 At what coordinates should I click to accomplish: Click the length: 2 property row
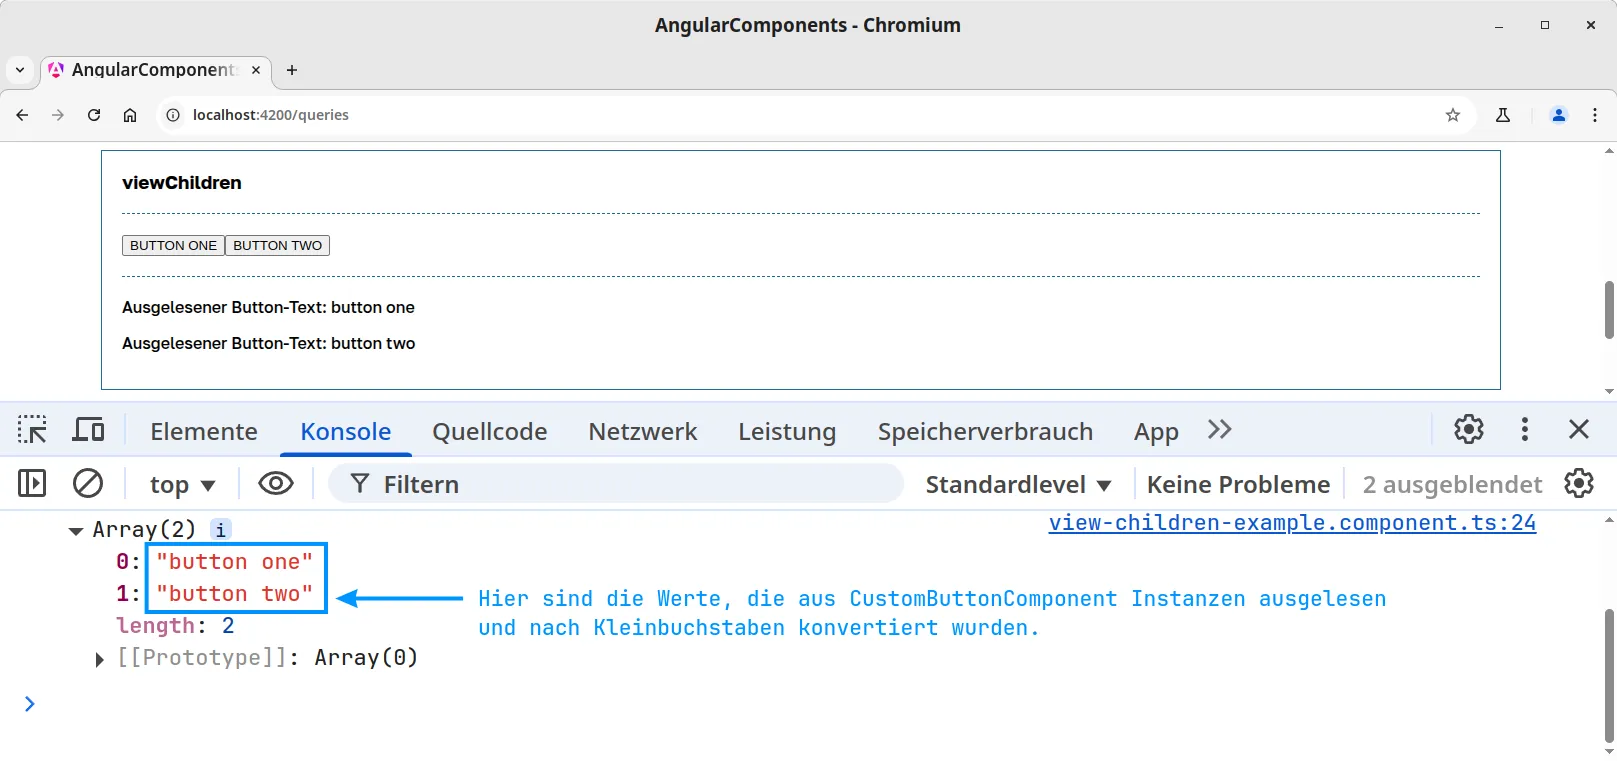[176, 626]
